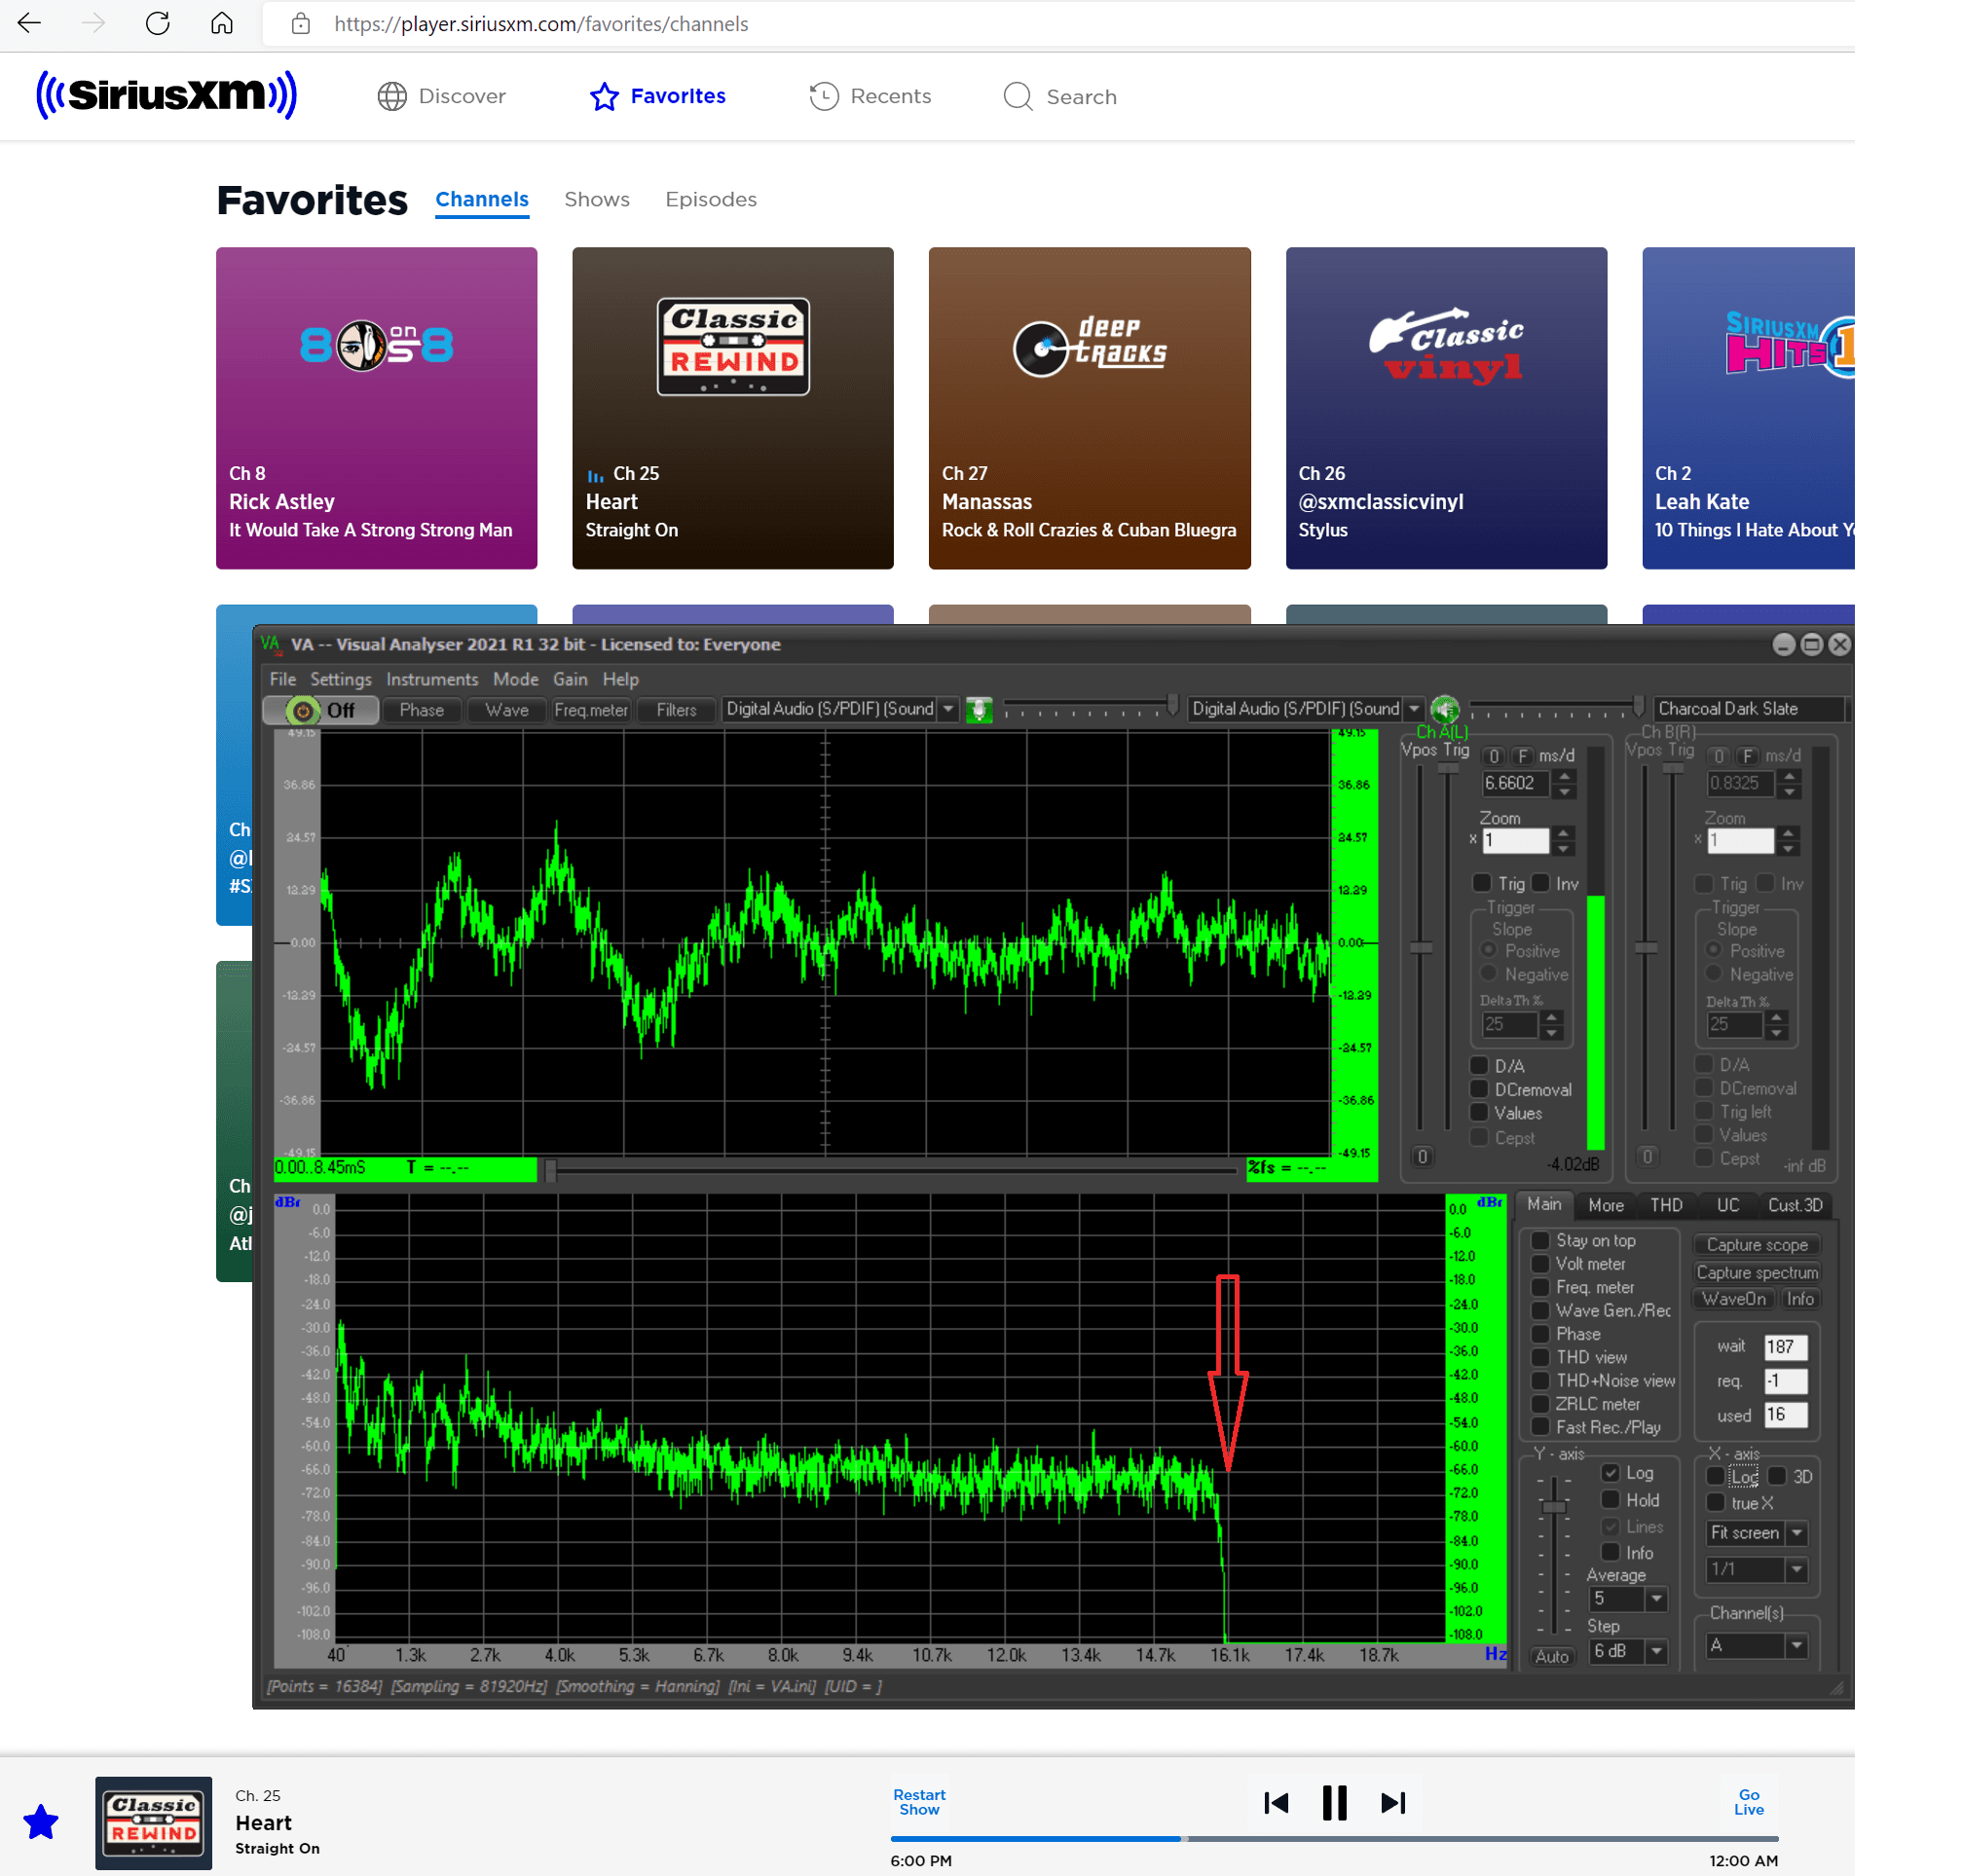Open the Fit screen dropdown
Screen dimensions: 1963x1876
point(1797,1533)
